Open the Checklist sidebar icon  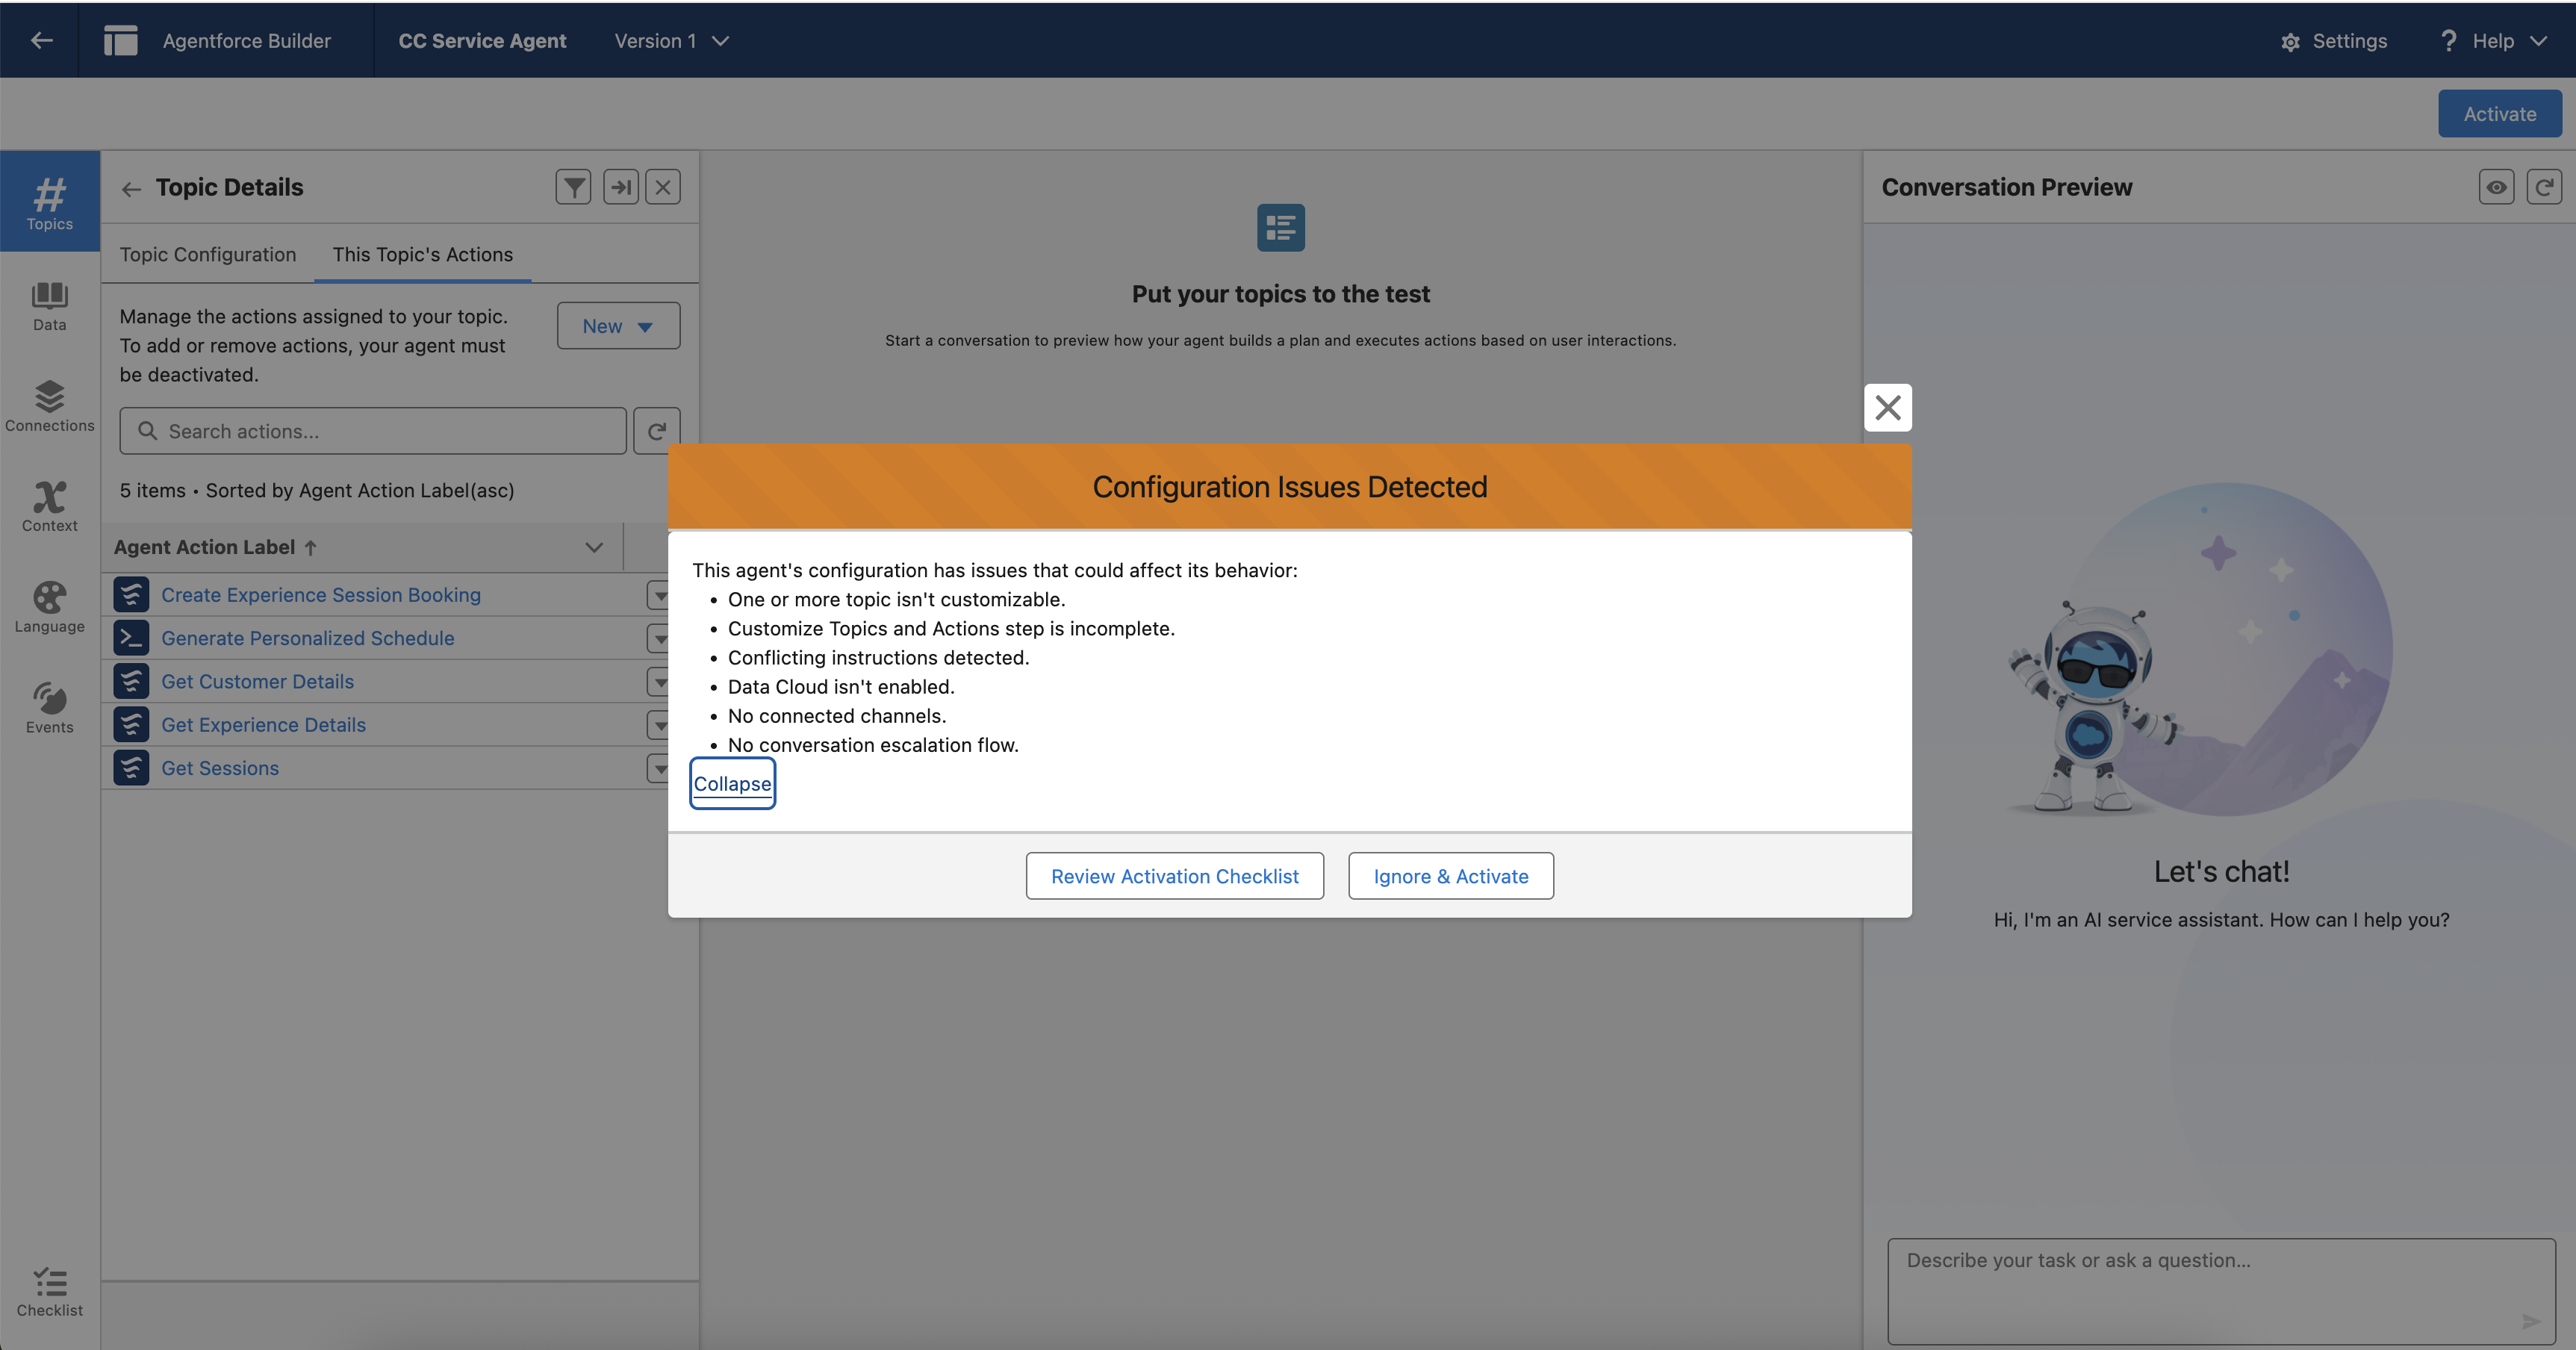[x=49, y=1292]
